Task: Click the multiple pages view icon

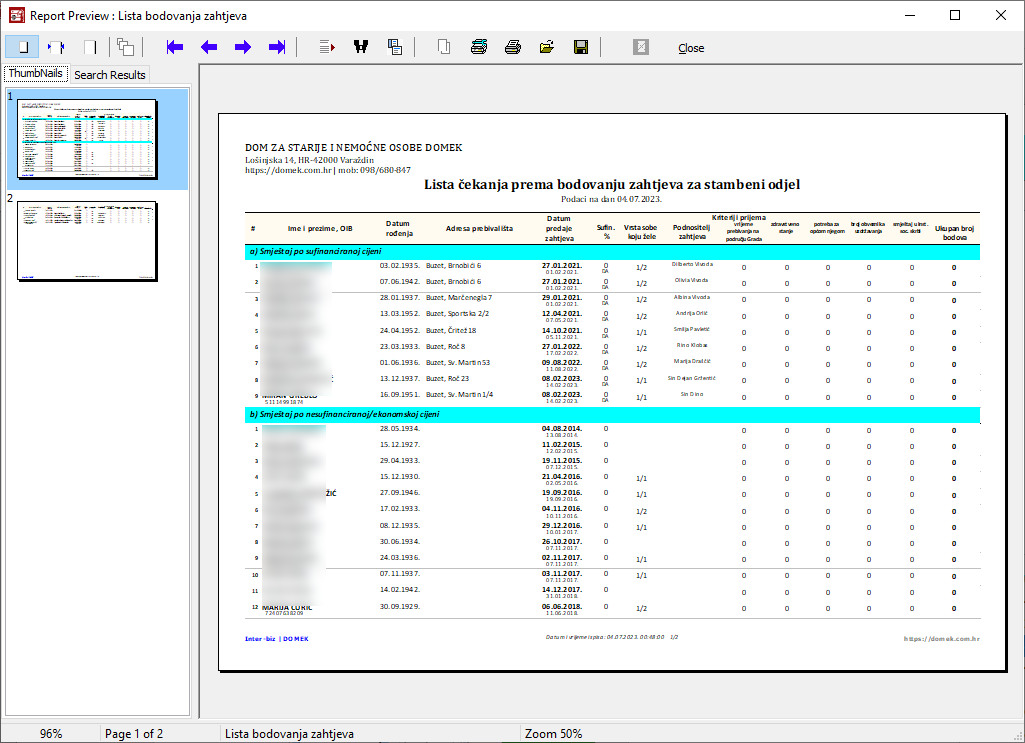Action: [125, 47]
